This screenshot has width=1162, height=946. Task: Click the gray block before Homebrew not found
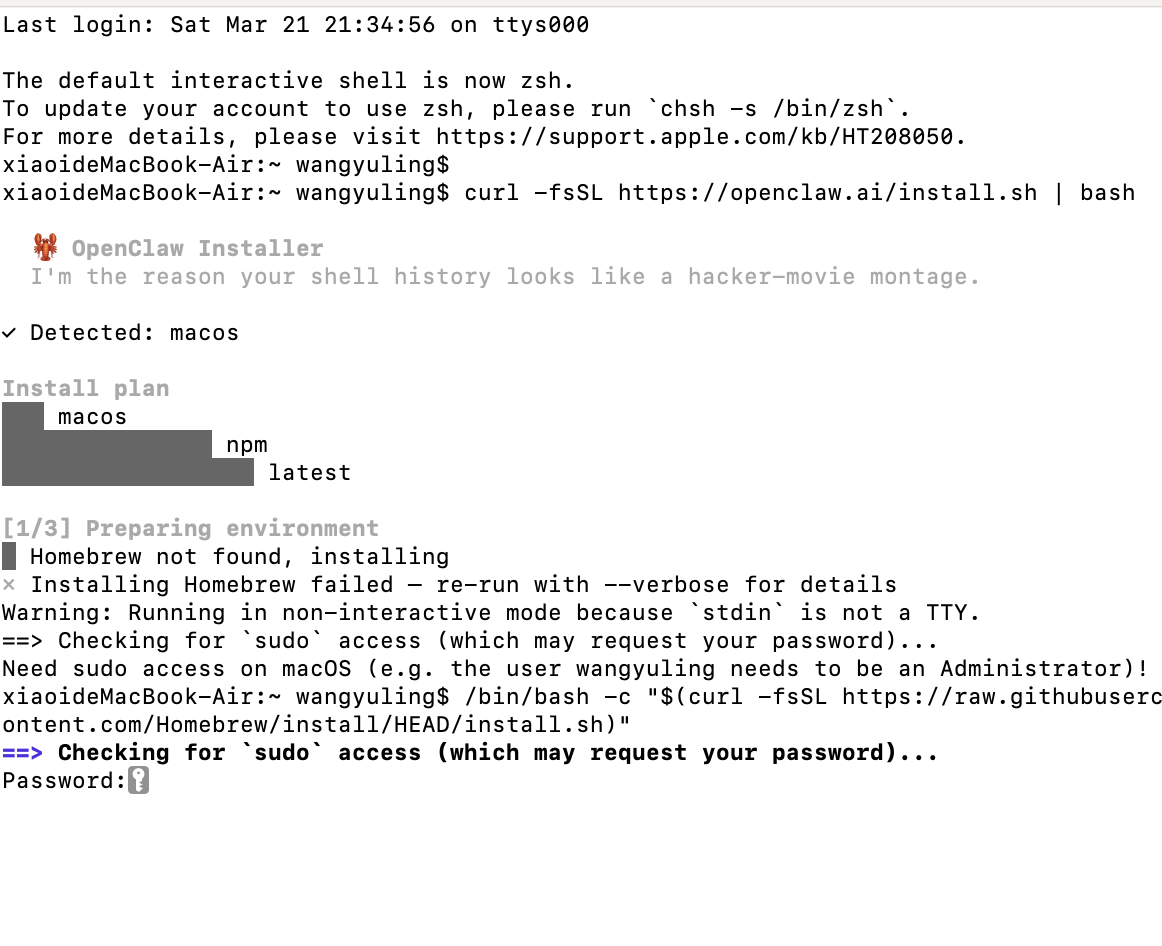9,556
